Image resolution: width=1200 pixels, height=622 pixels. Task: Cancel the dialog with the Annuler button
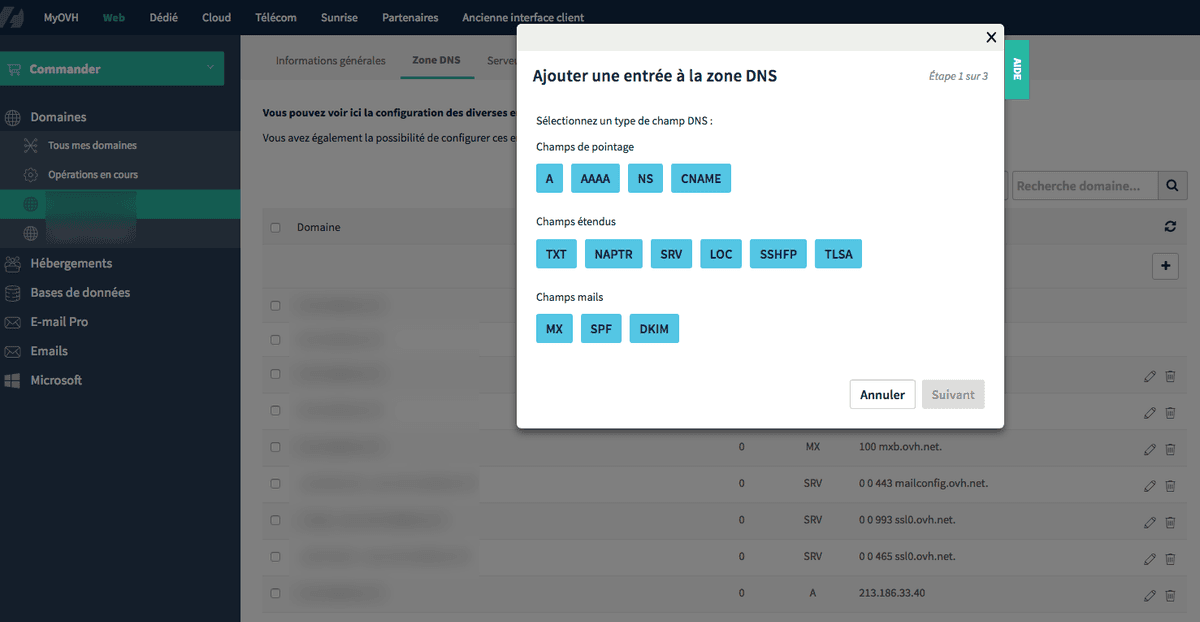[x=882, y=394]
